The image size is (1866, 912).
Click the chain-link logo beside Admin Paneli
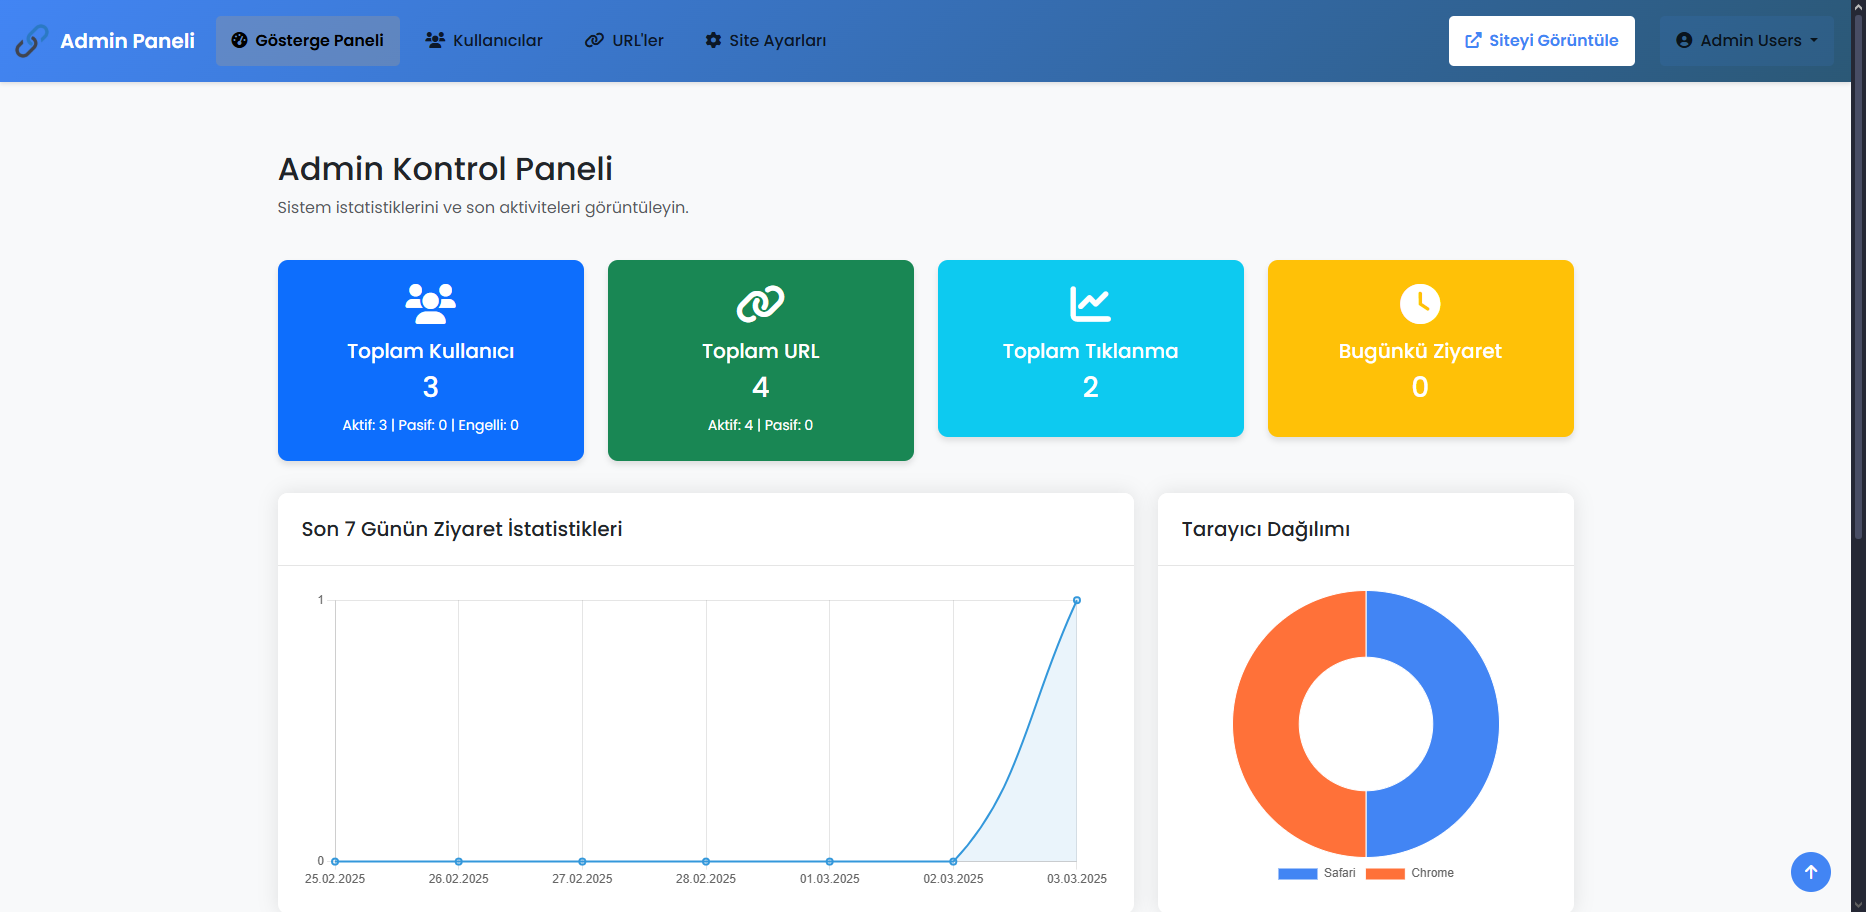[x=31, y=41]
